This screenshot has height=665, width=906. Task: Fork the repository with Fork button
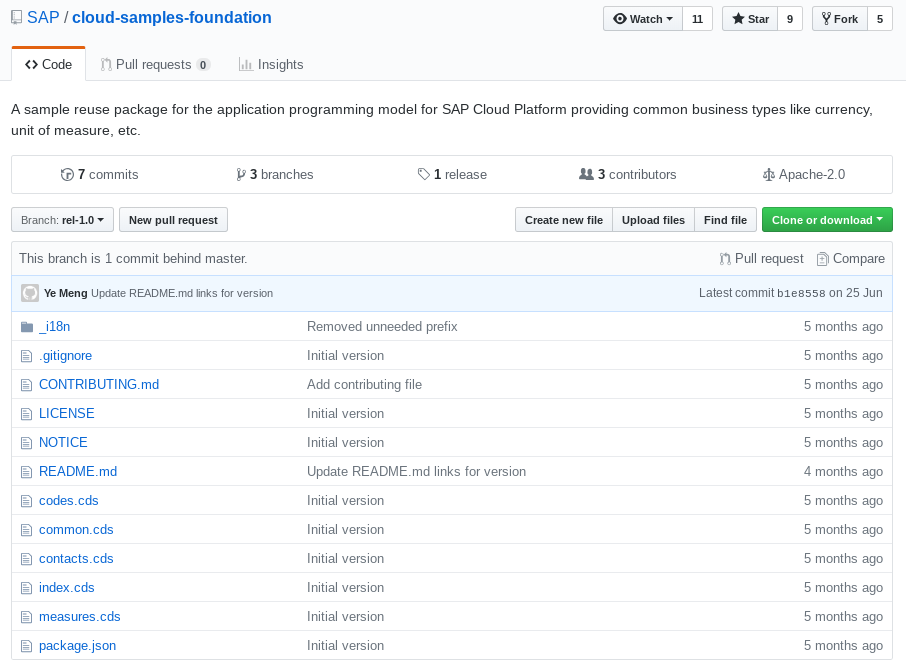point(840,19)
